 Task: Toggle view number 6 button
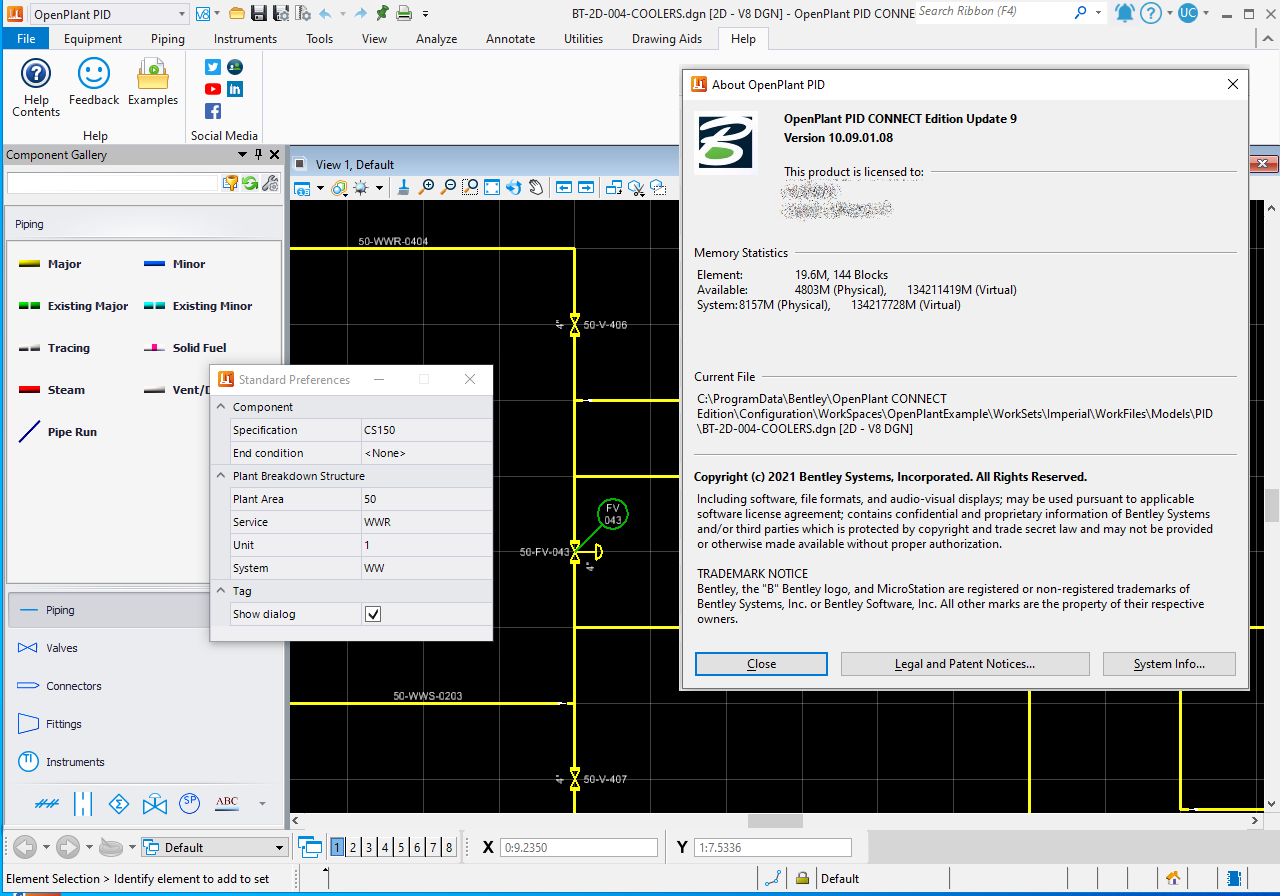point(418,847)
